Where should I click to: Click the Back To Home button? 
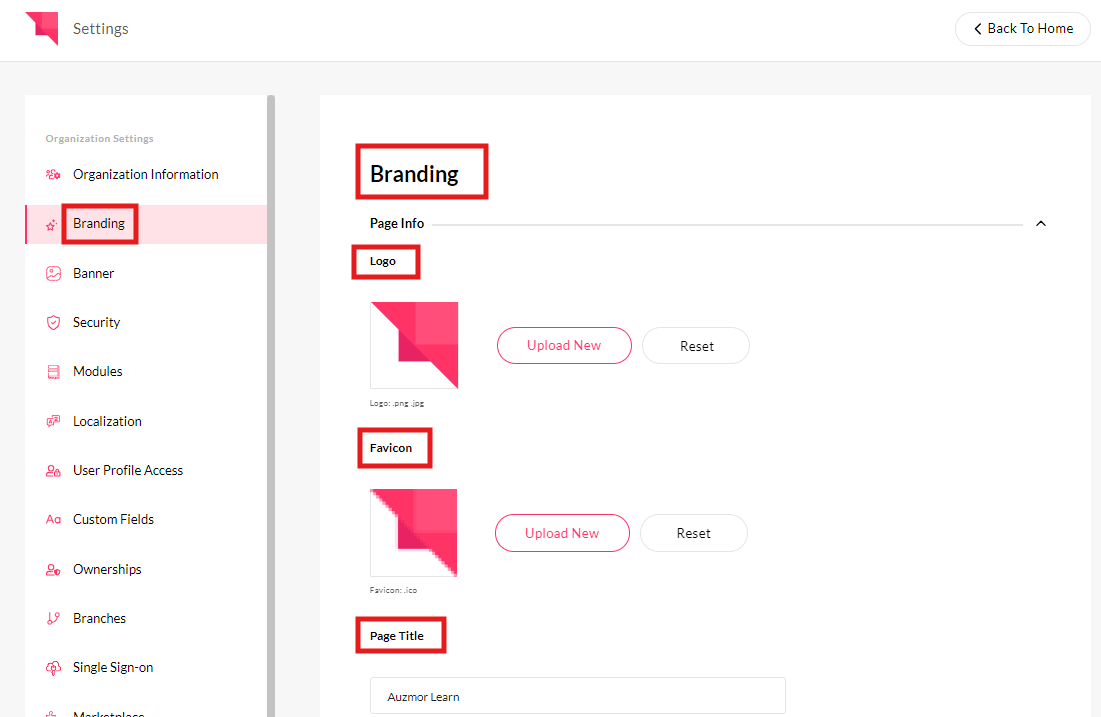[1022, 29]
